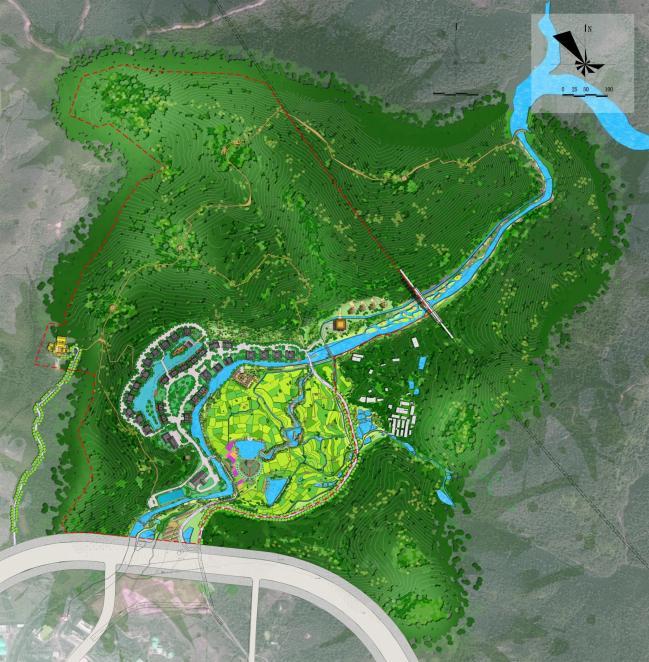Click the central round pond in farmland
Viewport: 649px width, 662px height.
249,449
